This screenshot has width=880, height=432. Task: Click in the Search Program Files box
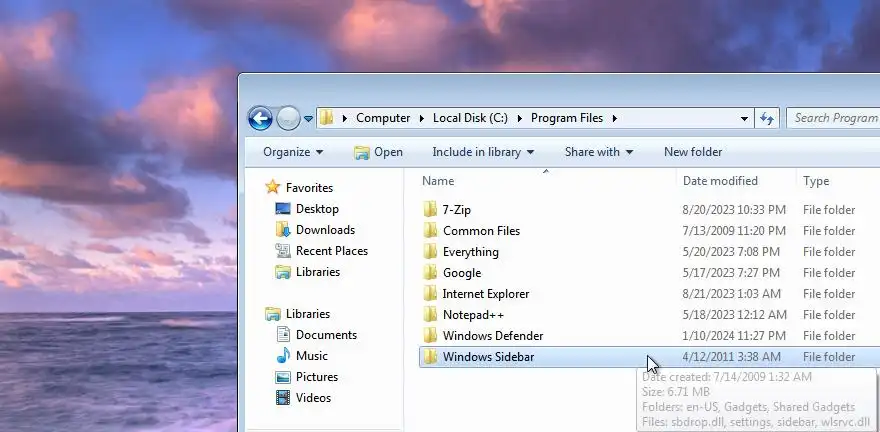(x=833, y=118)
